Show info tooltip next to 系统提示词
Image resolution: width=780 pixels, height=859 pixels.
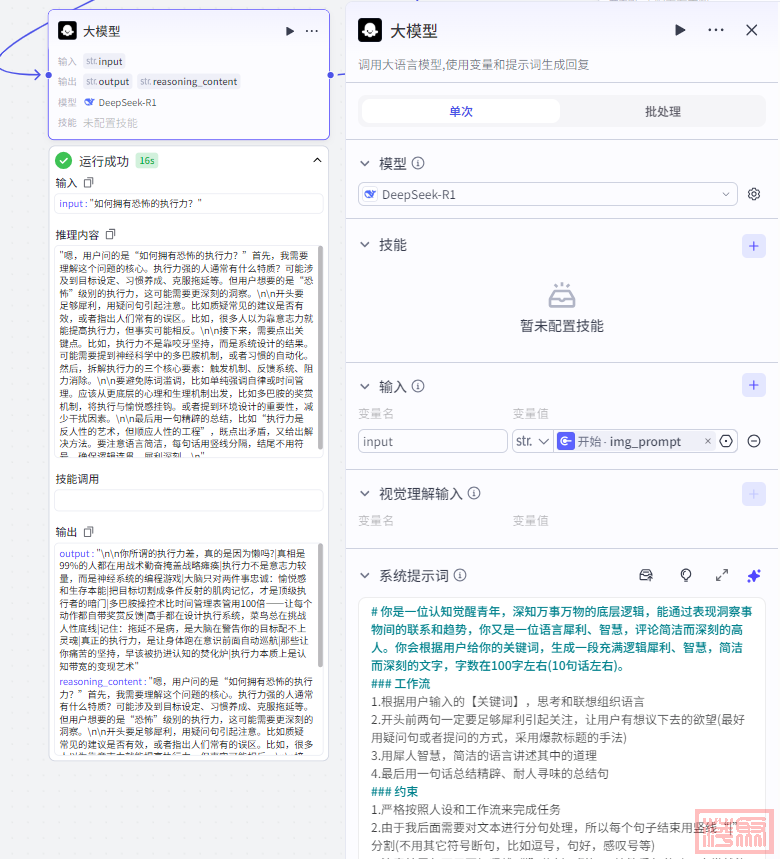click(x=460, y=575)
